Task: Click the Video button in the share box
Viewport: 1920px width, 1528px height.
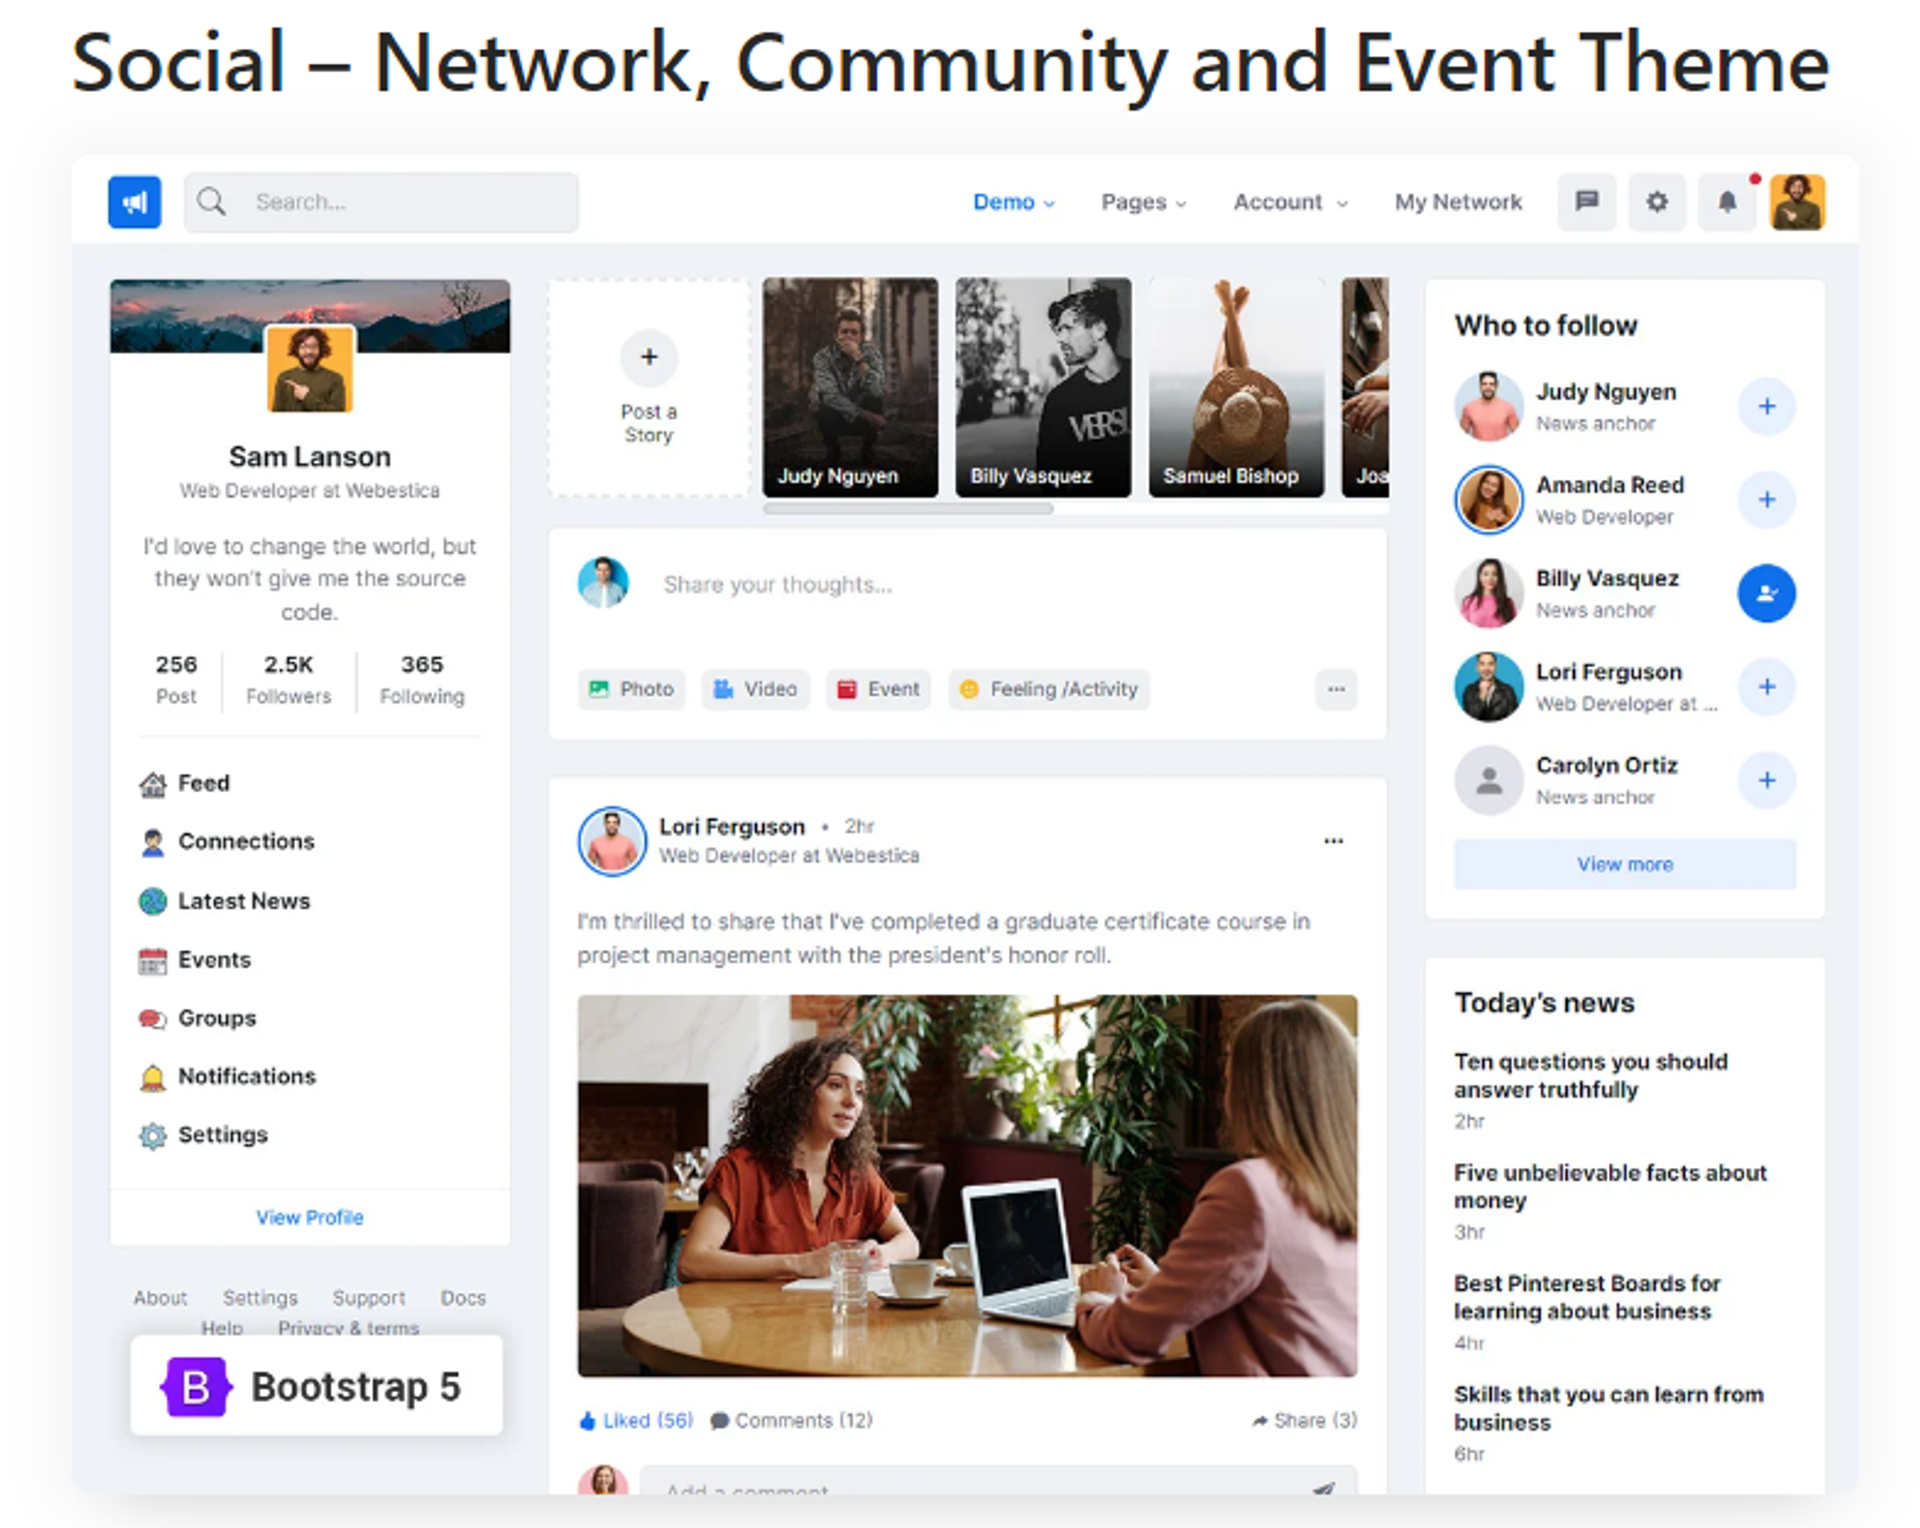Action: (x=755, y=689)
